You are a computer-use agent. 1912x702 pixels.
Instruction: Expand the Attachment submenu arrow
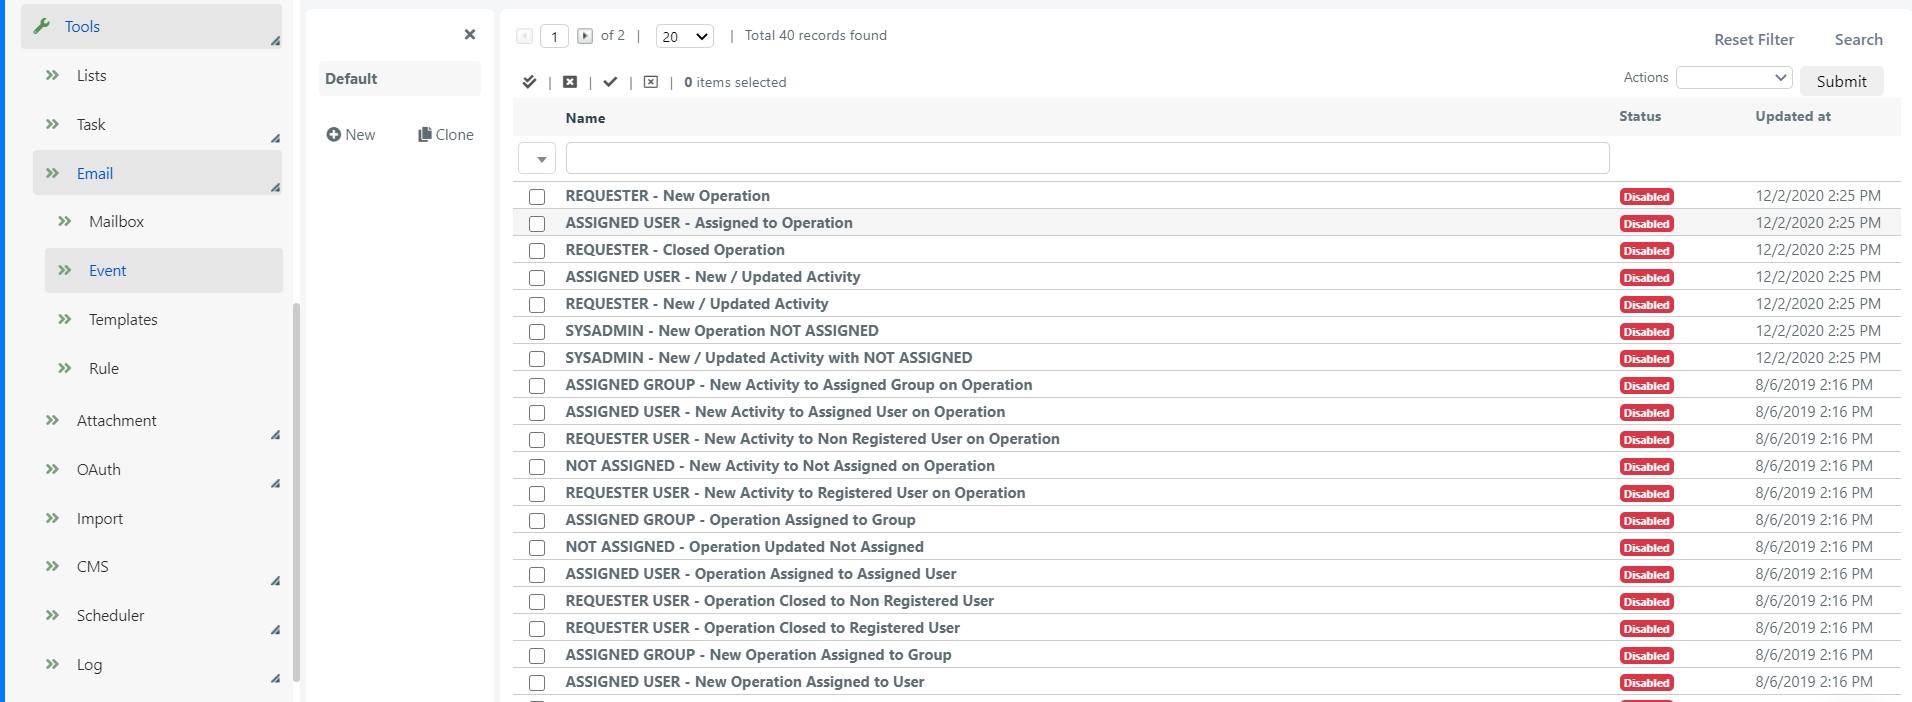coord(275,434)
